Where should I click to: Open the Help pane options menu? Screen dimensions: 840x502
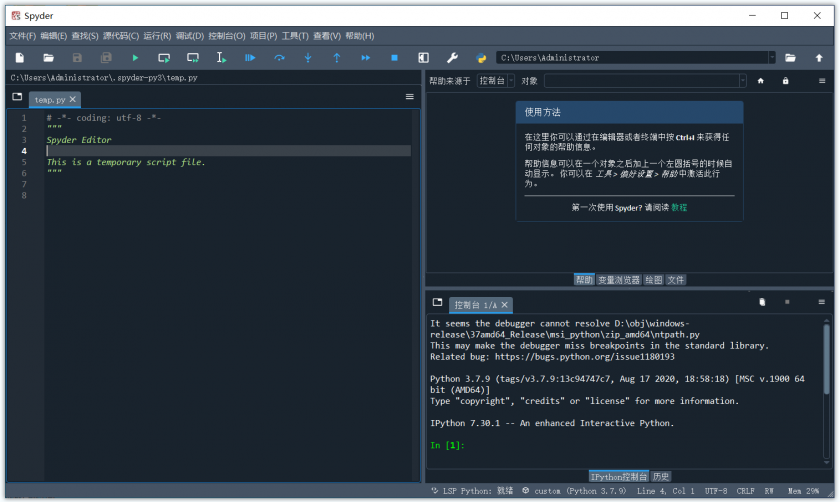(822, 81)
